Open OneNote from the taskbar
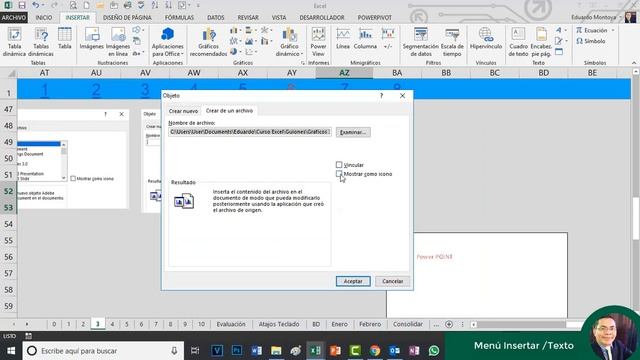Image resolution: width=640 pixels, height=360 pixels. [x=414, y=351]
